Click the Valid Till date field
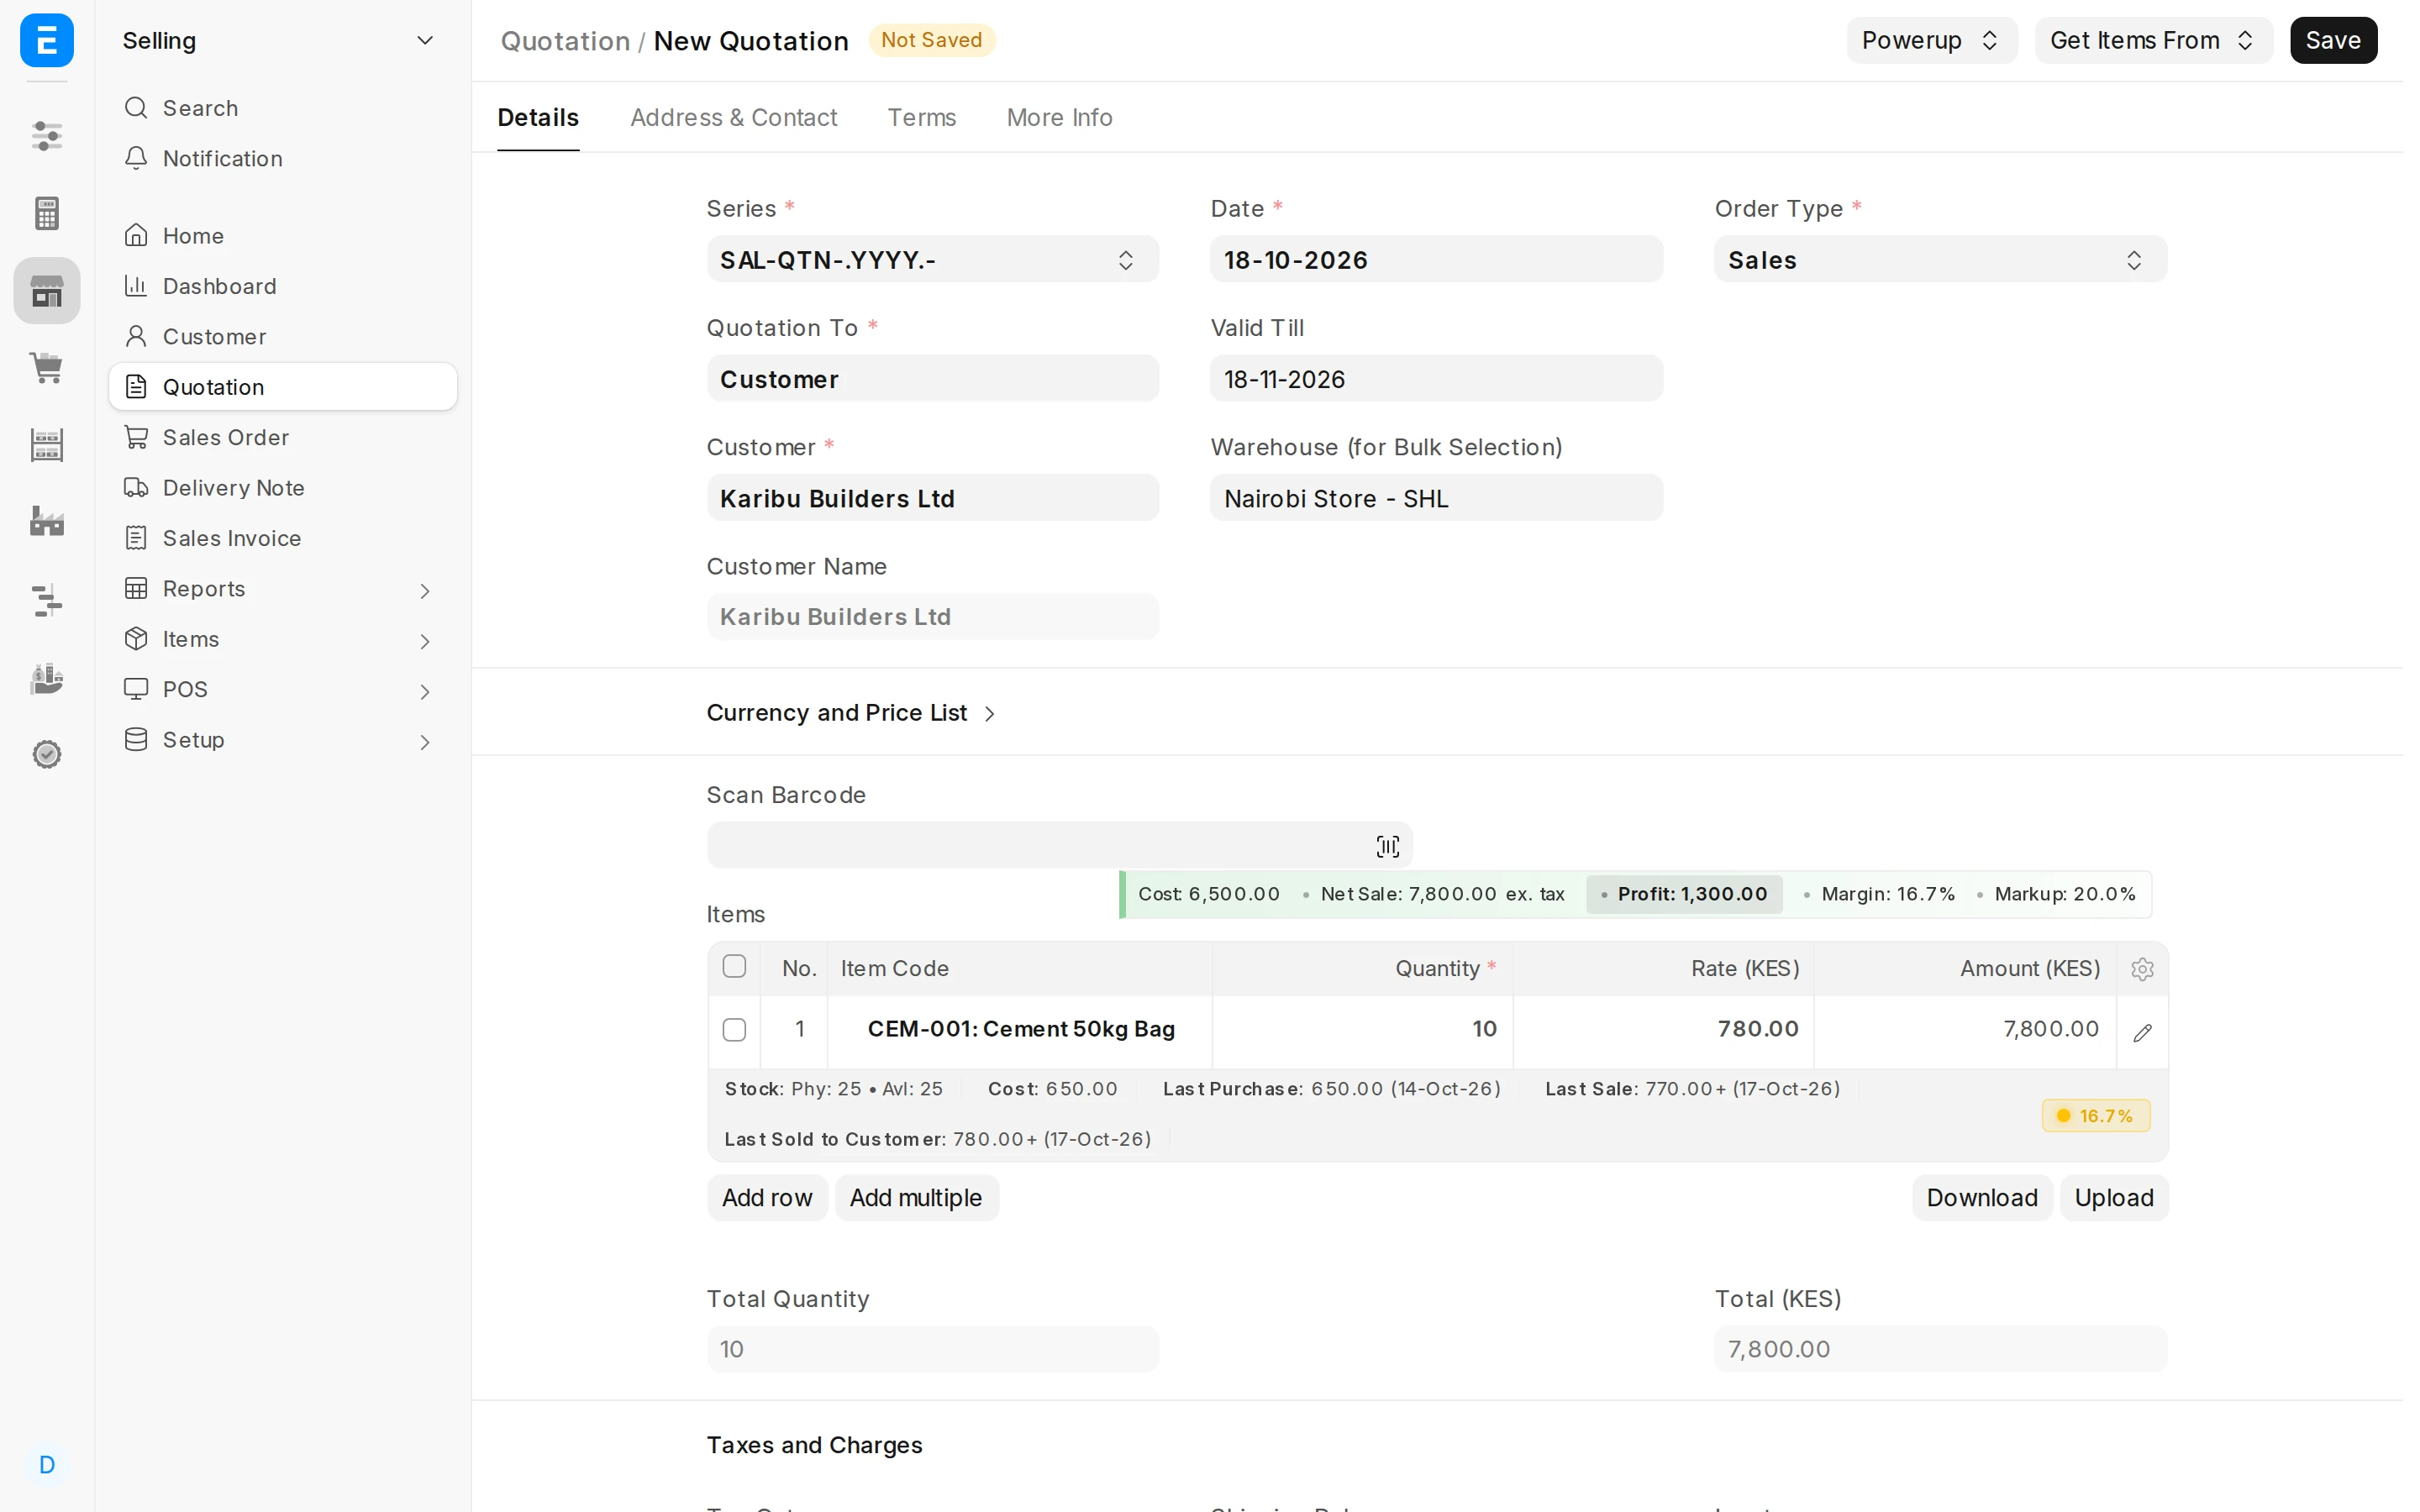Screen dimensions: 2420x1512 (1436, 379)
